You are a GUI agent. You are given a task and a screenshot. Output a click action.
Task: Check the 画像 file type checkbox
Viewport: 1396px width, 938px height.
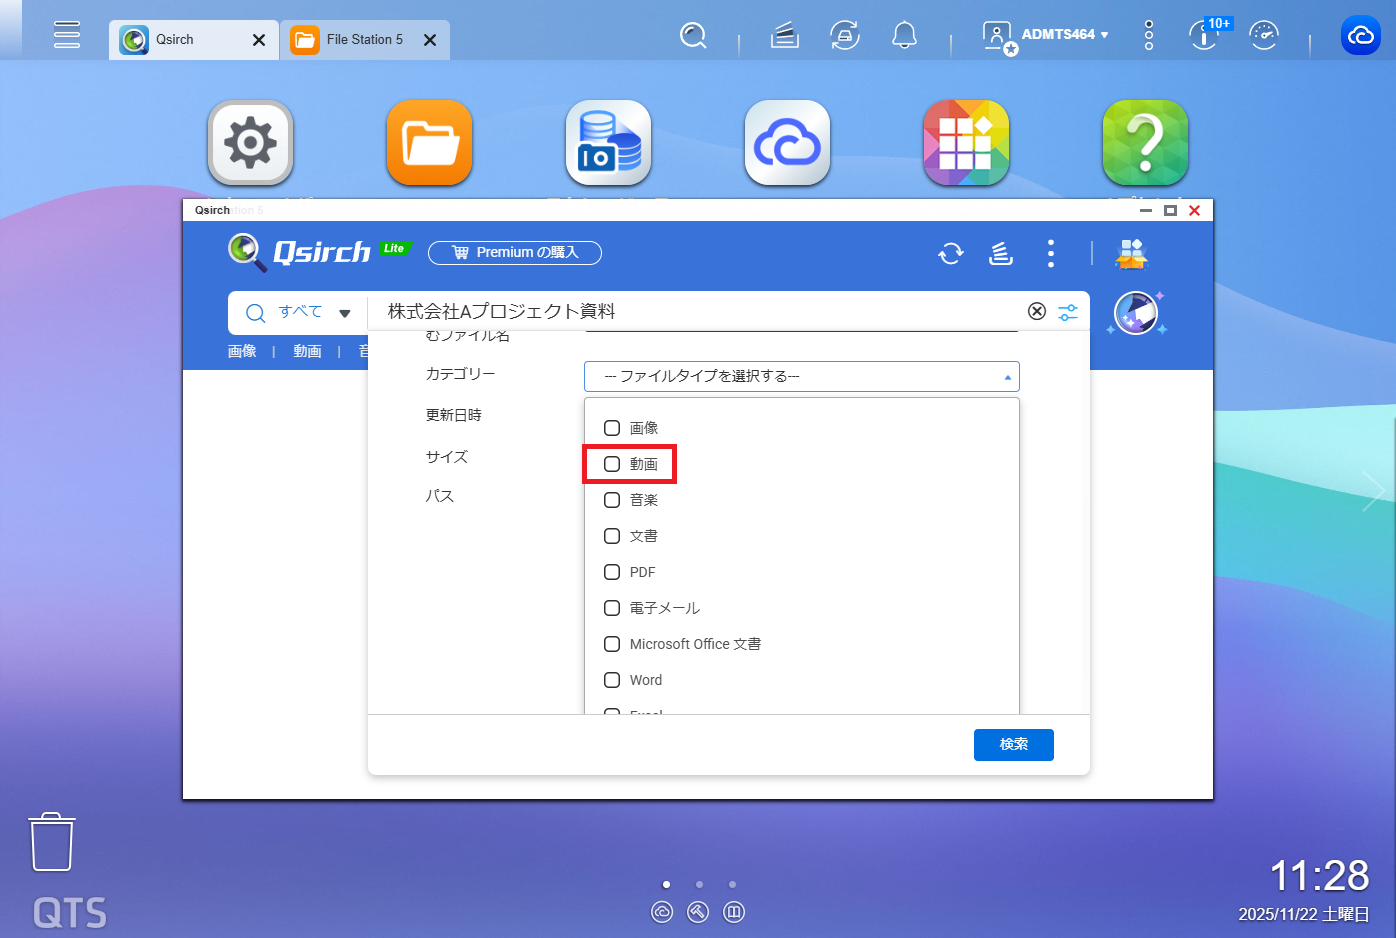[x=612, y=428]
